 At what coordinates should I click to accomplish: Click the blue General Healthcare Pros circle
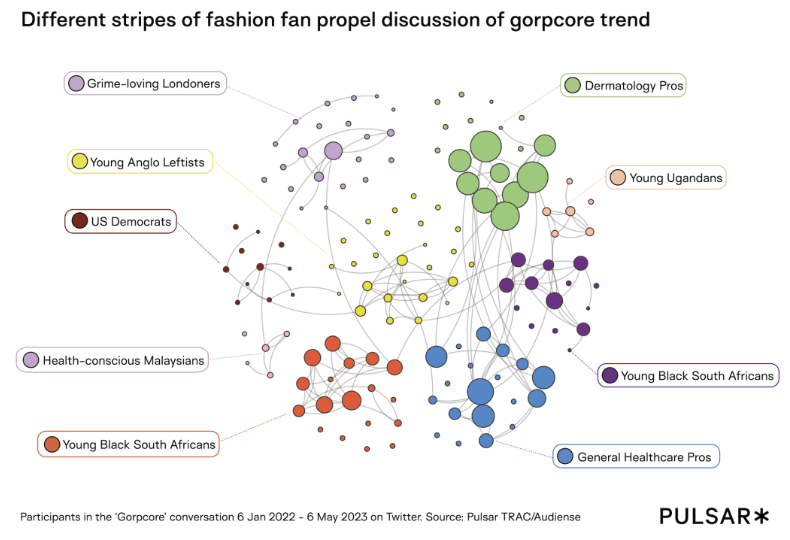pos(565,456)
